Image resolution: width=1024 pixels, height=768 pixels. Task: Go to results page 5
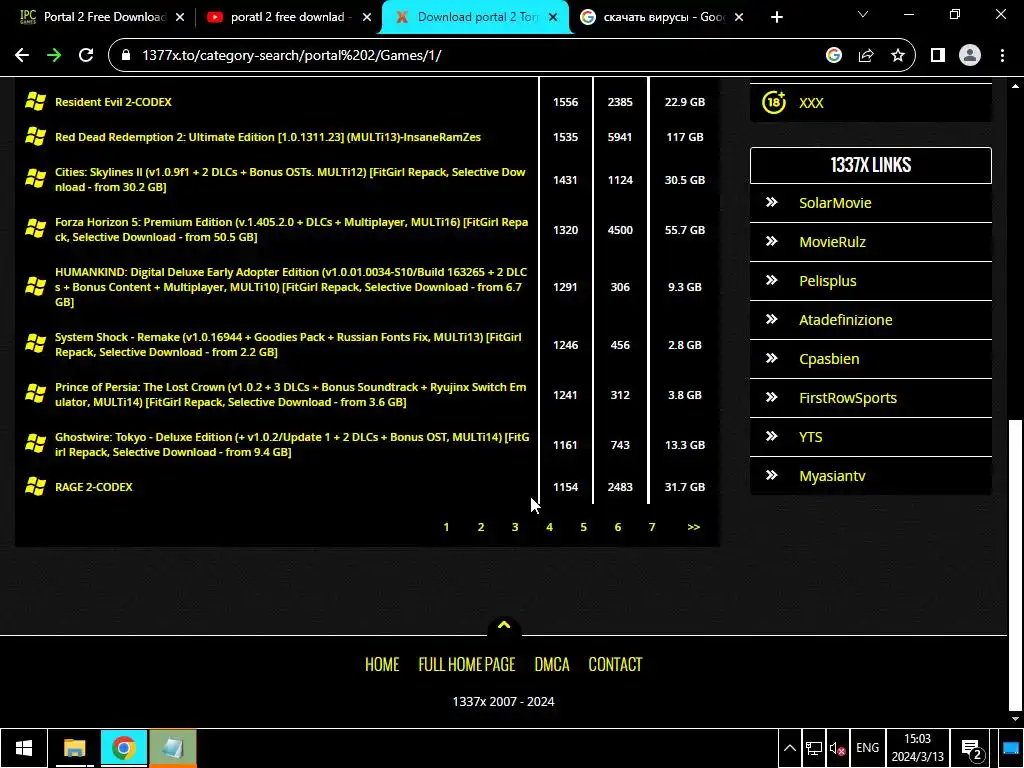[x=583, y=527]
